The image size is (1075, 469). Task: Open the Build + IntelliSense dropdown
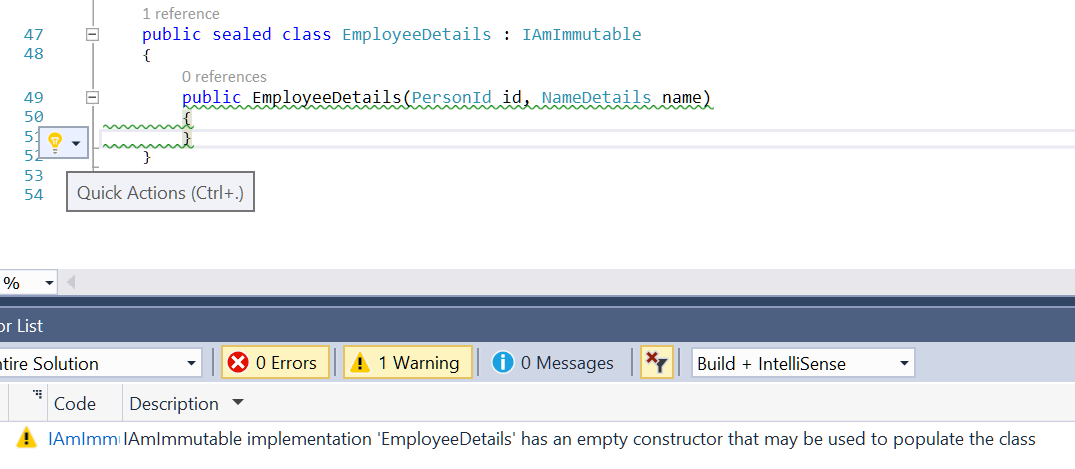tap(803, 363)
